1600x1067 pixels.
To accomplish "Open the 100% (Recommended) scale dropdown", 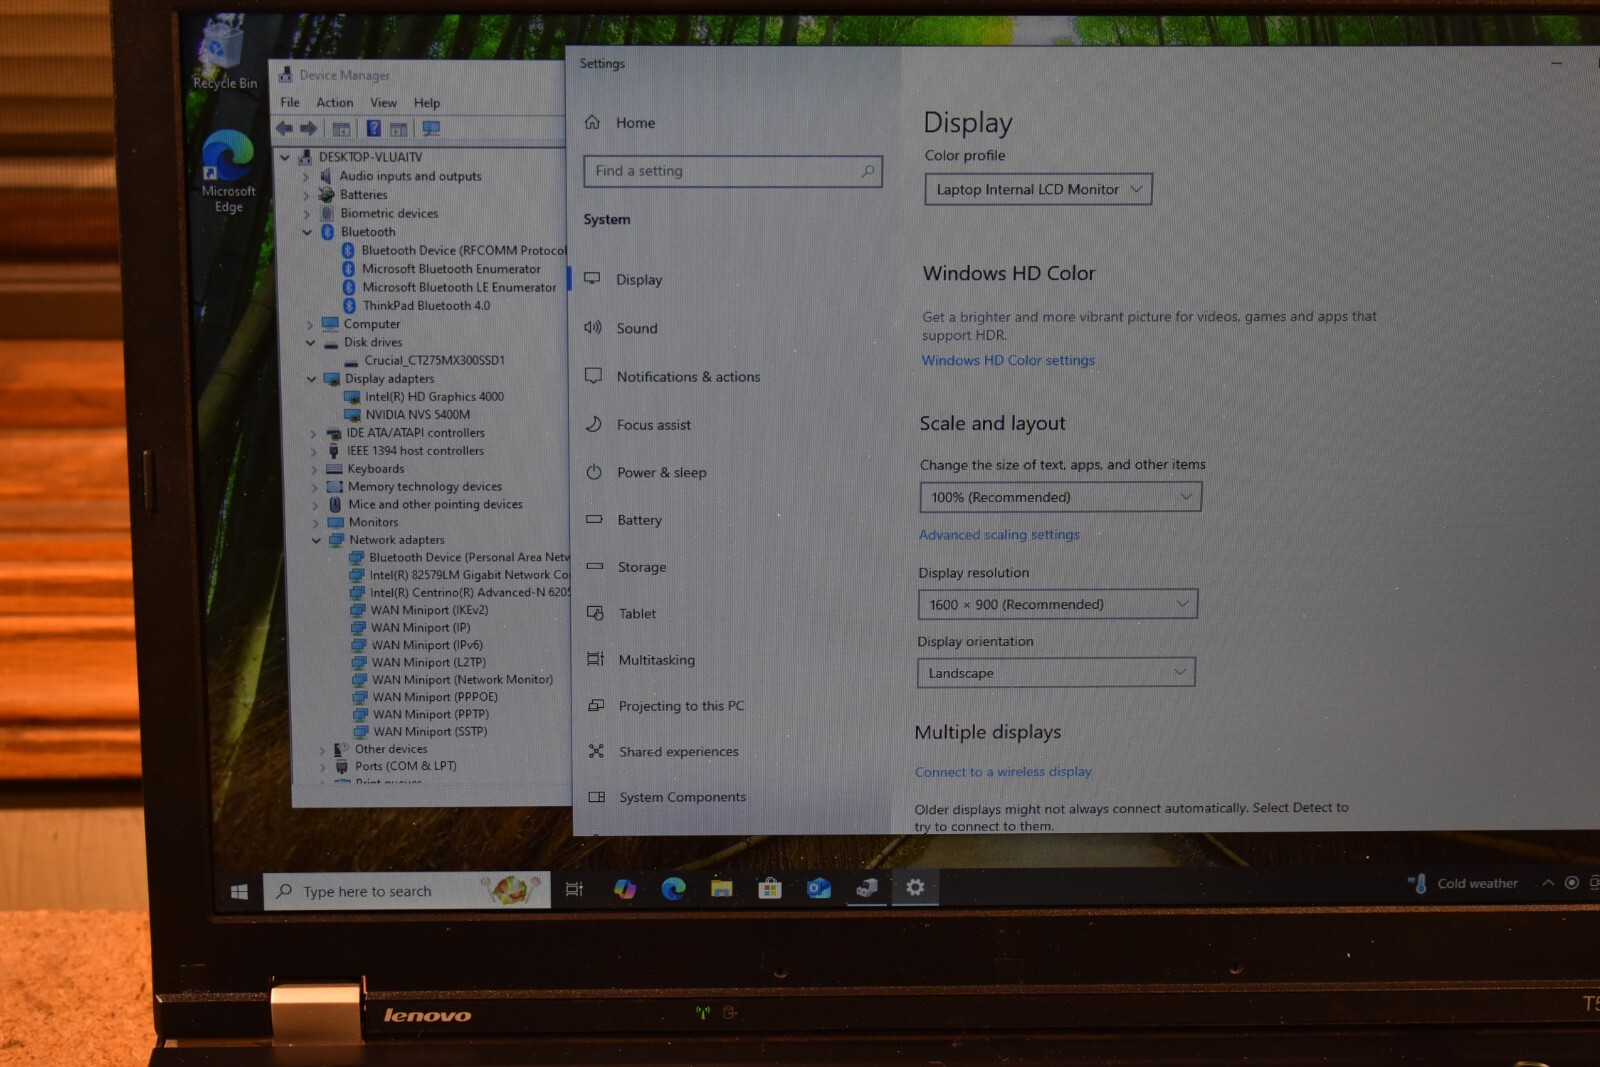I will pos(1060,497).
